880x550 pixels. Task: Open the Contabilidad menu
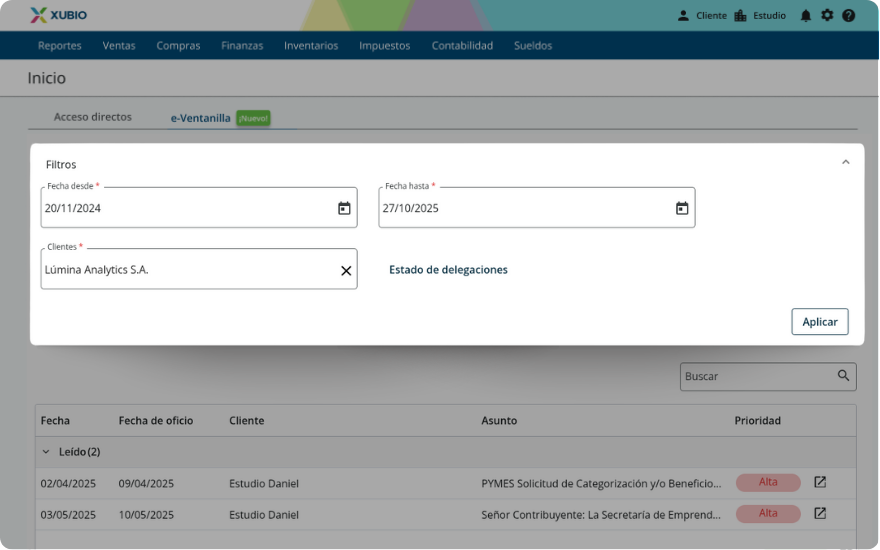click(x=462, y=46)
